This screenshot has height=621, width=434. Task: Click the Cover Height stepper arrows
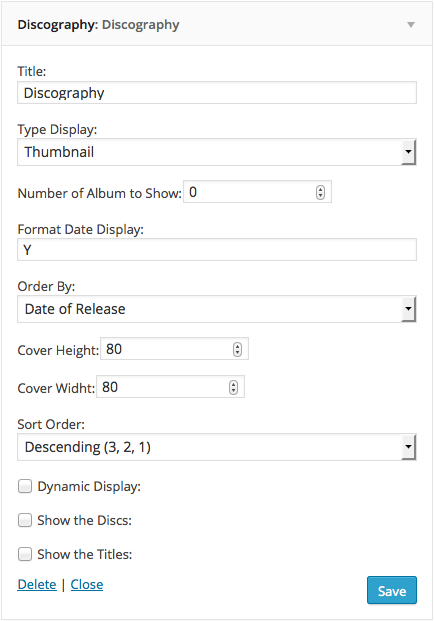pos(237,349)
